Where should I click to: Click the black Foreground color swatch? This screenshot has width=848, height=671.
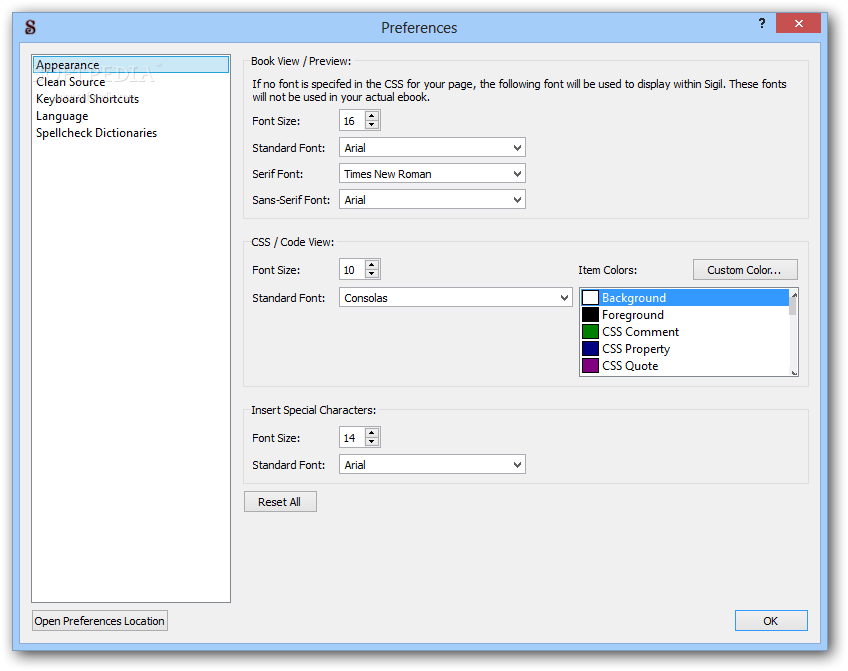coord(590,315)
